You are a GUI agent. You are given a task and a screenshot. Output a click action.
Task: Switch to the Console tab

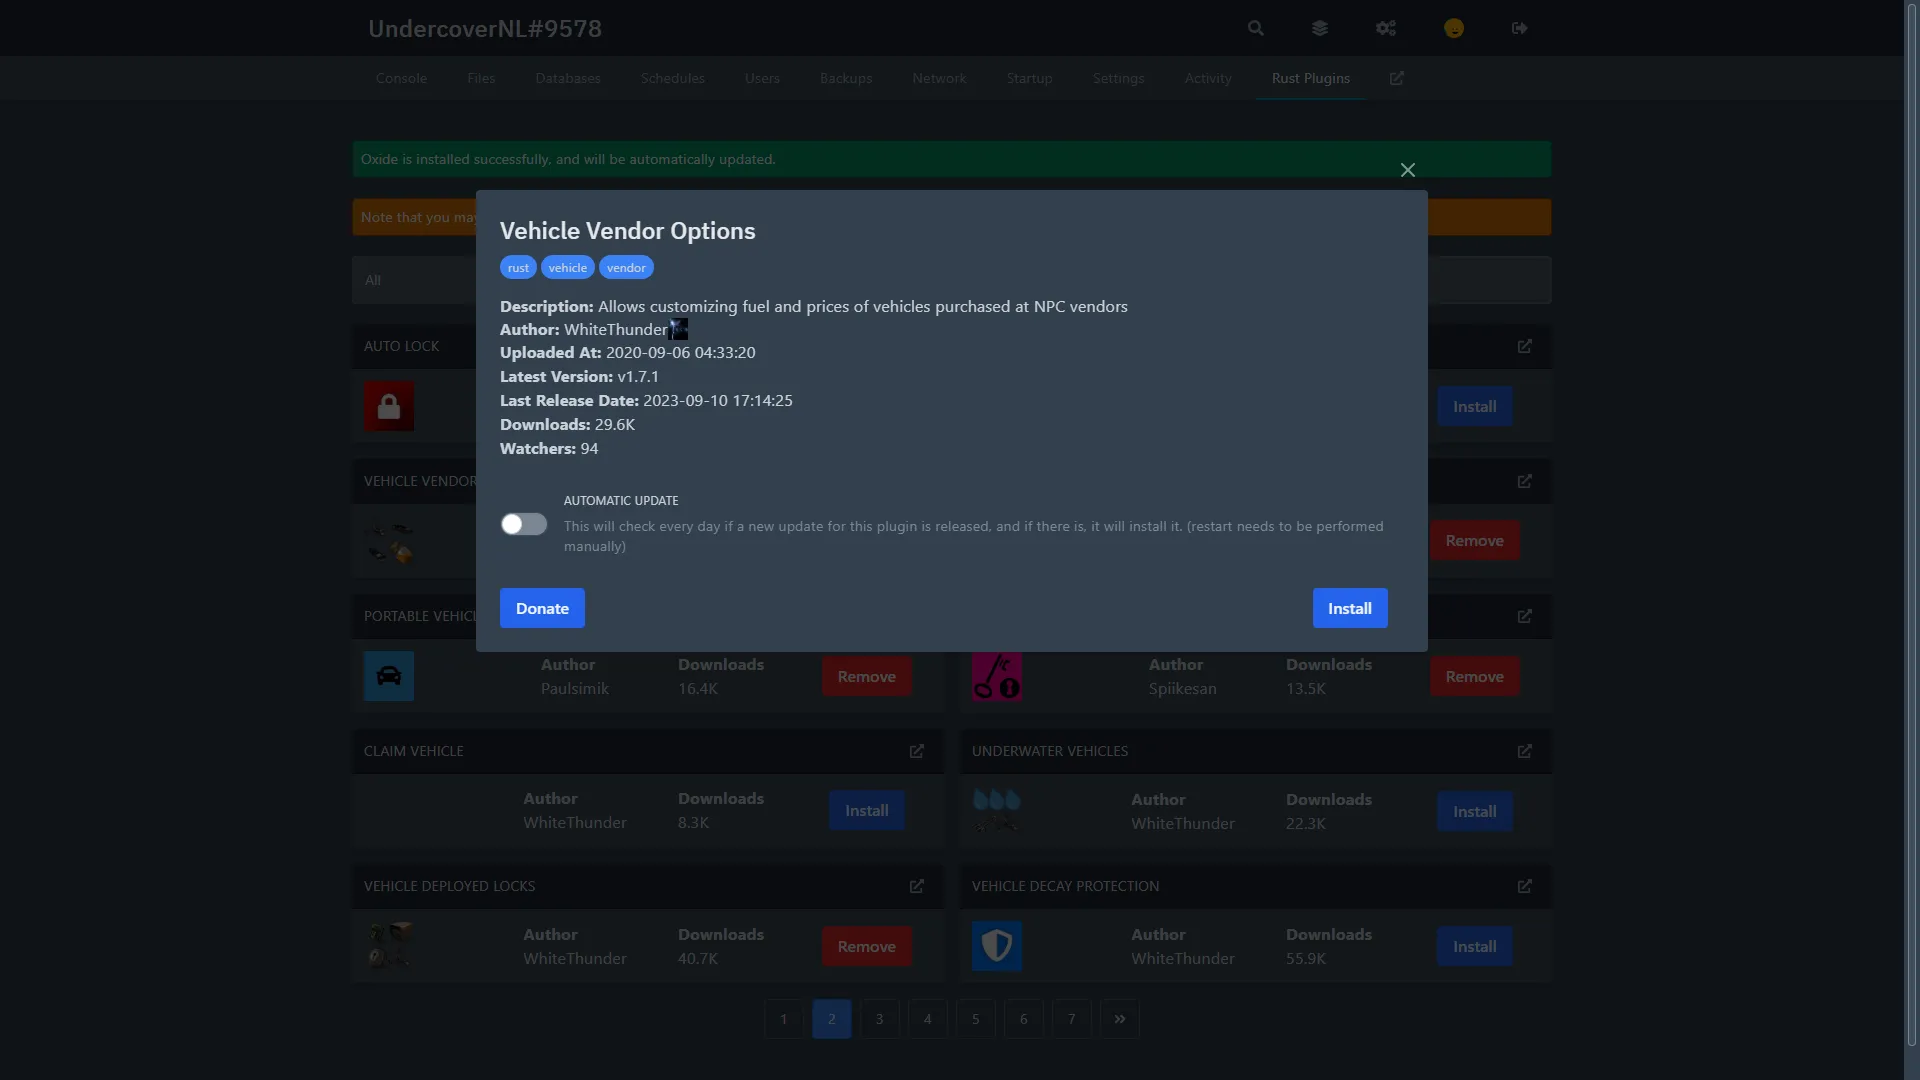[x=401, y=78]
